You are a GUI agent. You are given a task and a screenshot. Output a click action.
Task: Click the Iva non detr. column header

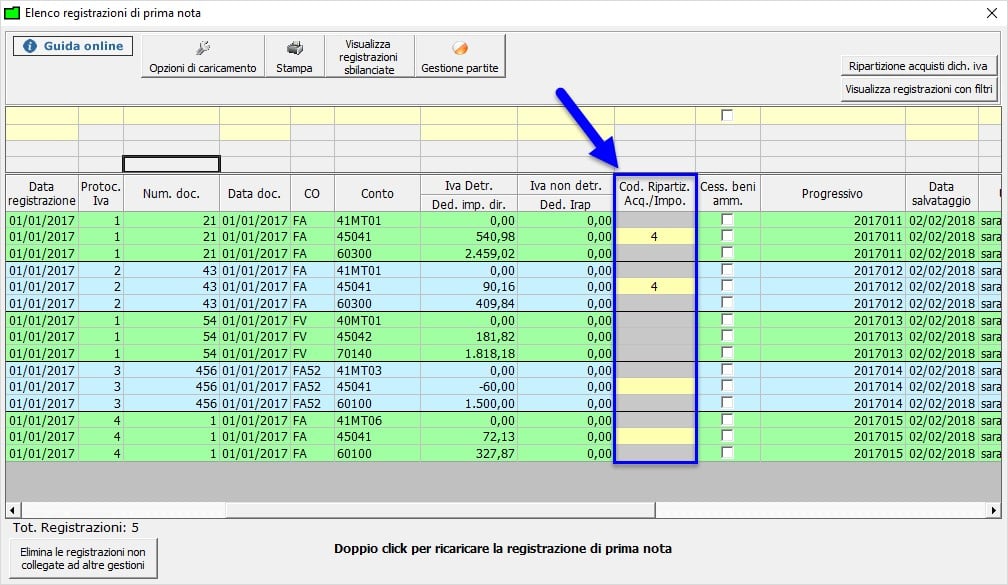tap(566, 185)
